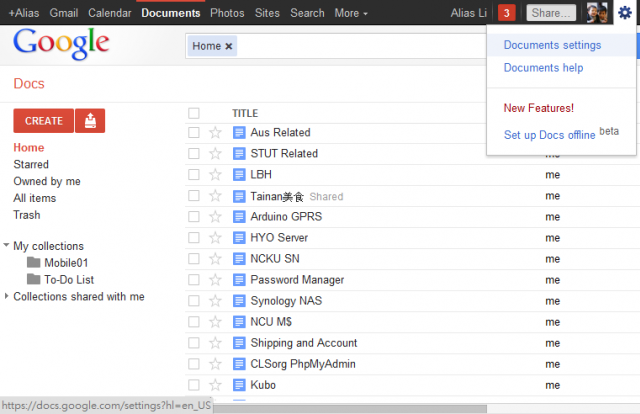640x414 pixels.
Task: Click the CREATE button
Action: point(44,121)
